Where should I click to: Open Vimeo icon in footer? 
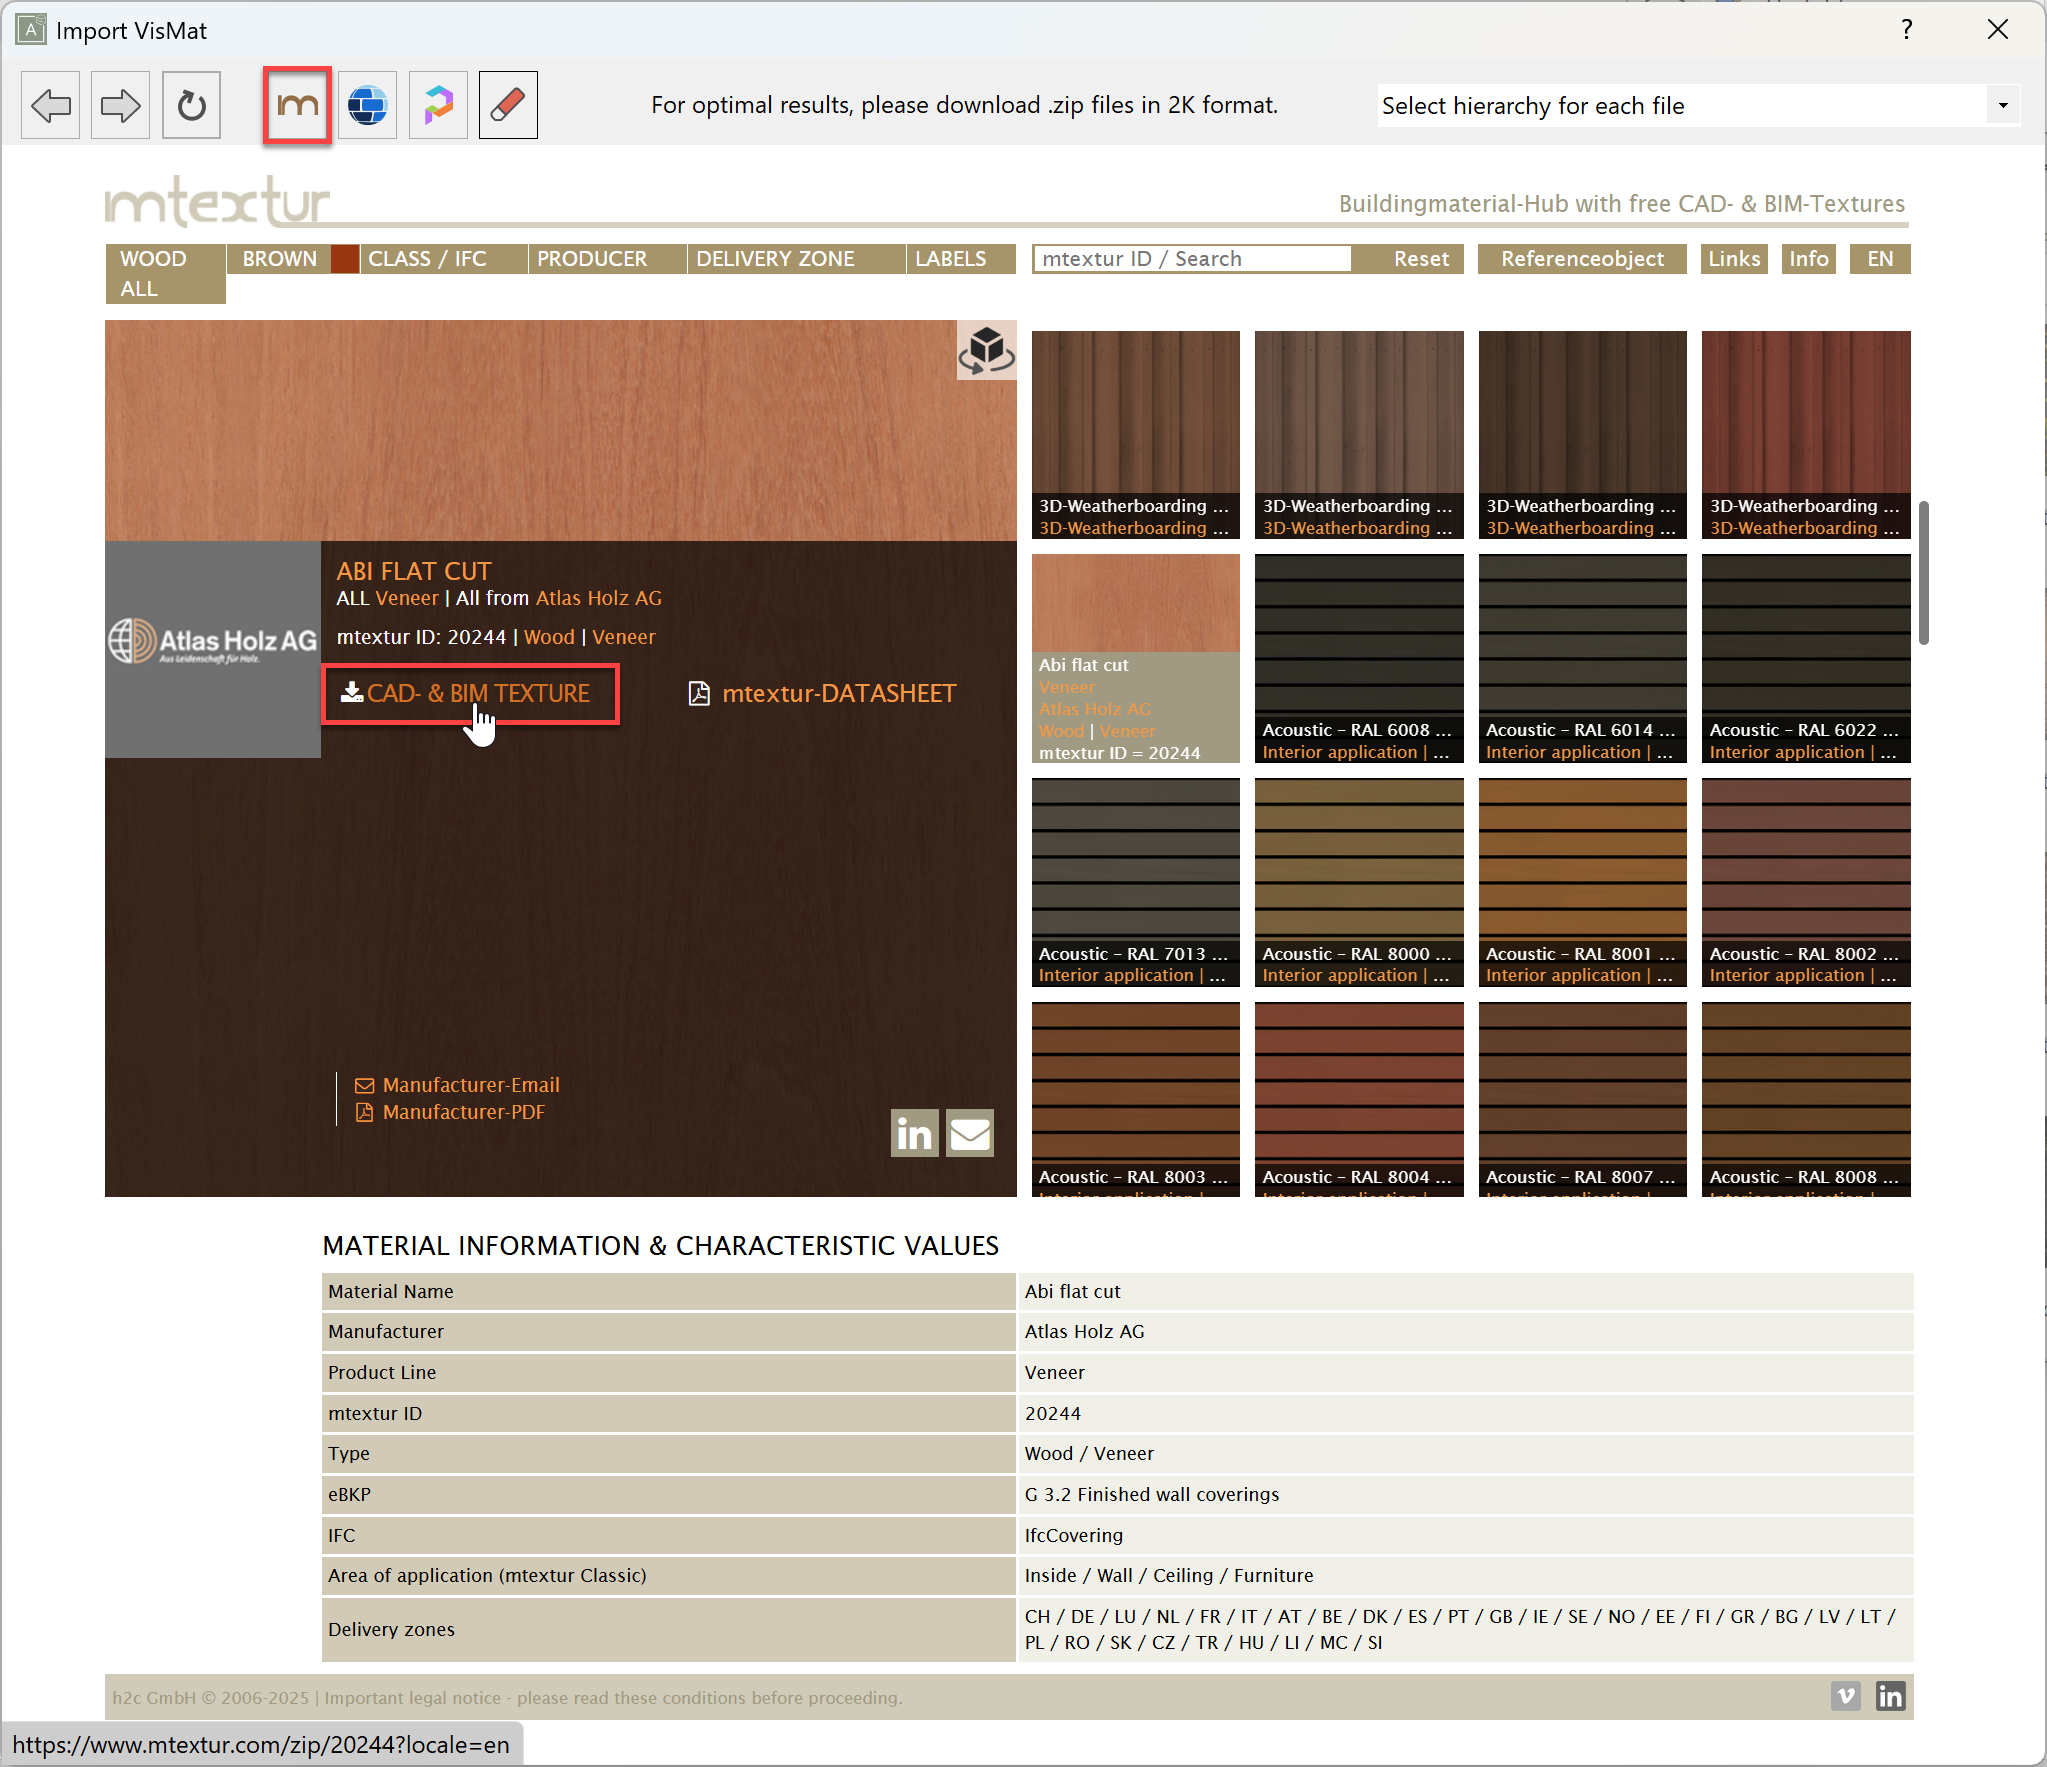click(1846, 1696)
